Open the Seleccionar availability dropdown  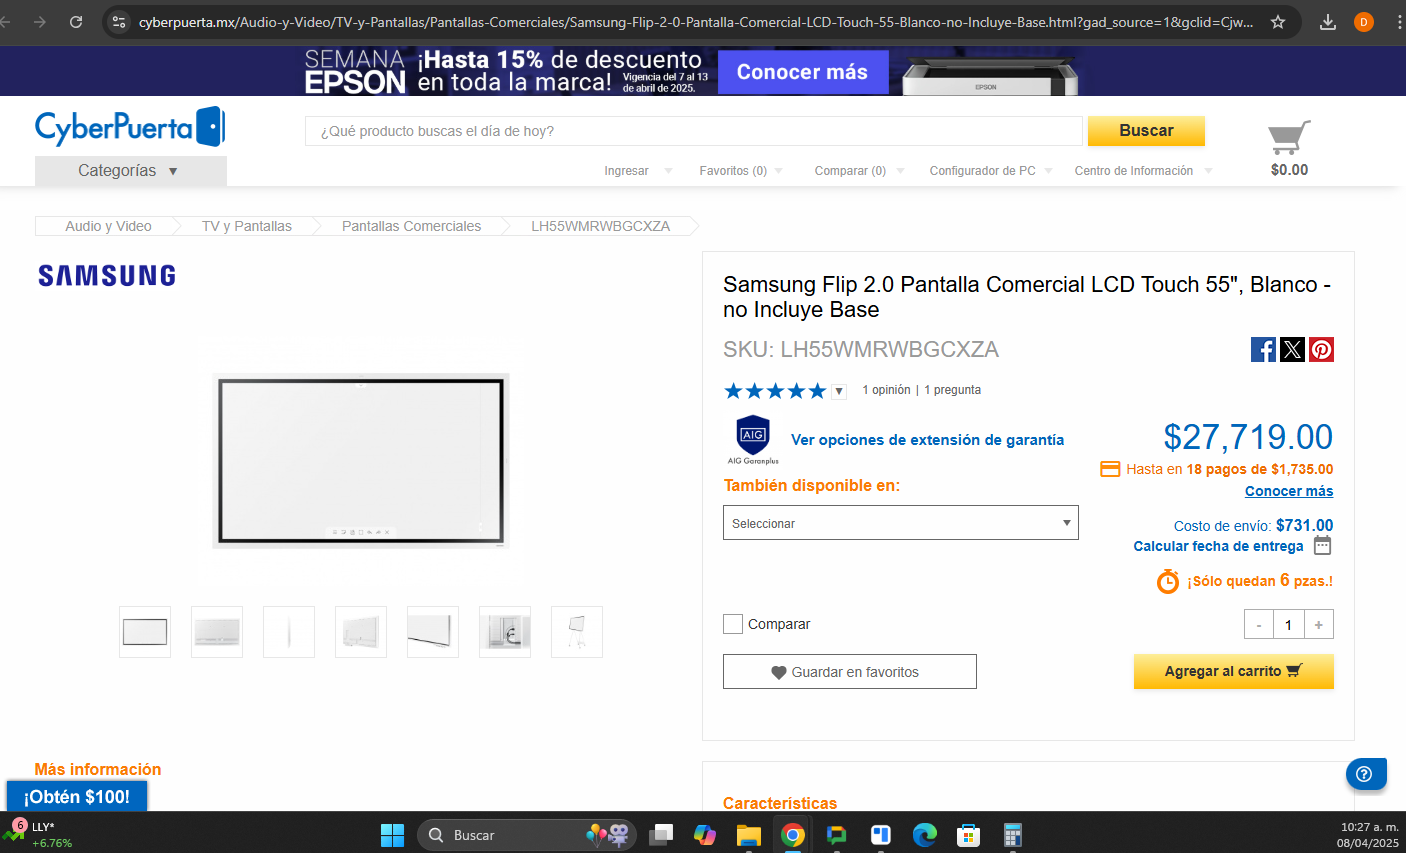pos(901,523)
